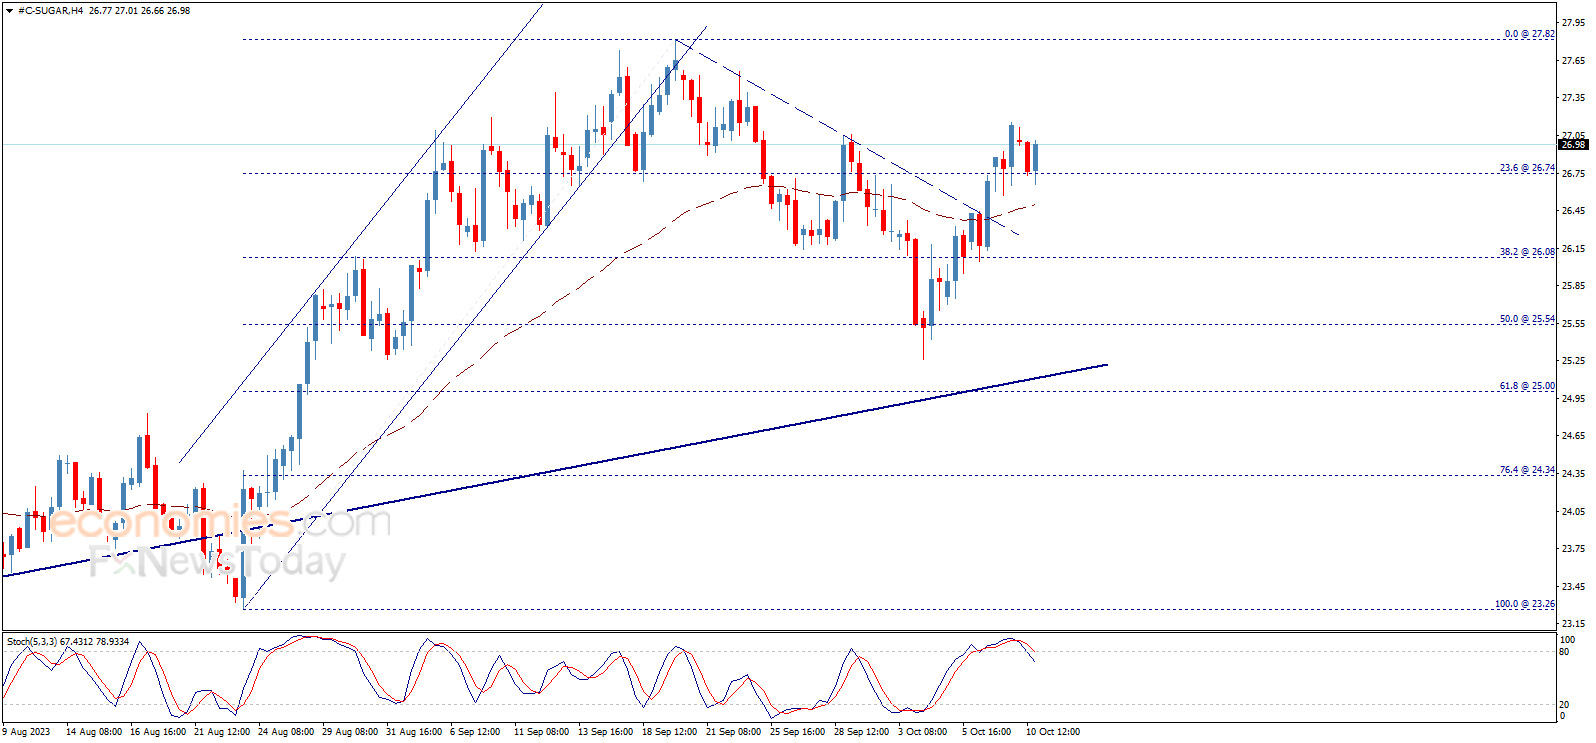The width and height of the screenshot is (1596, 743).
Task: Click 24.65 on the price axis
Action: pos(1573,436)
